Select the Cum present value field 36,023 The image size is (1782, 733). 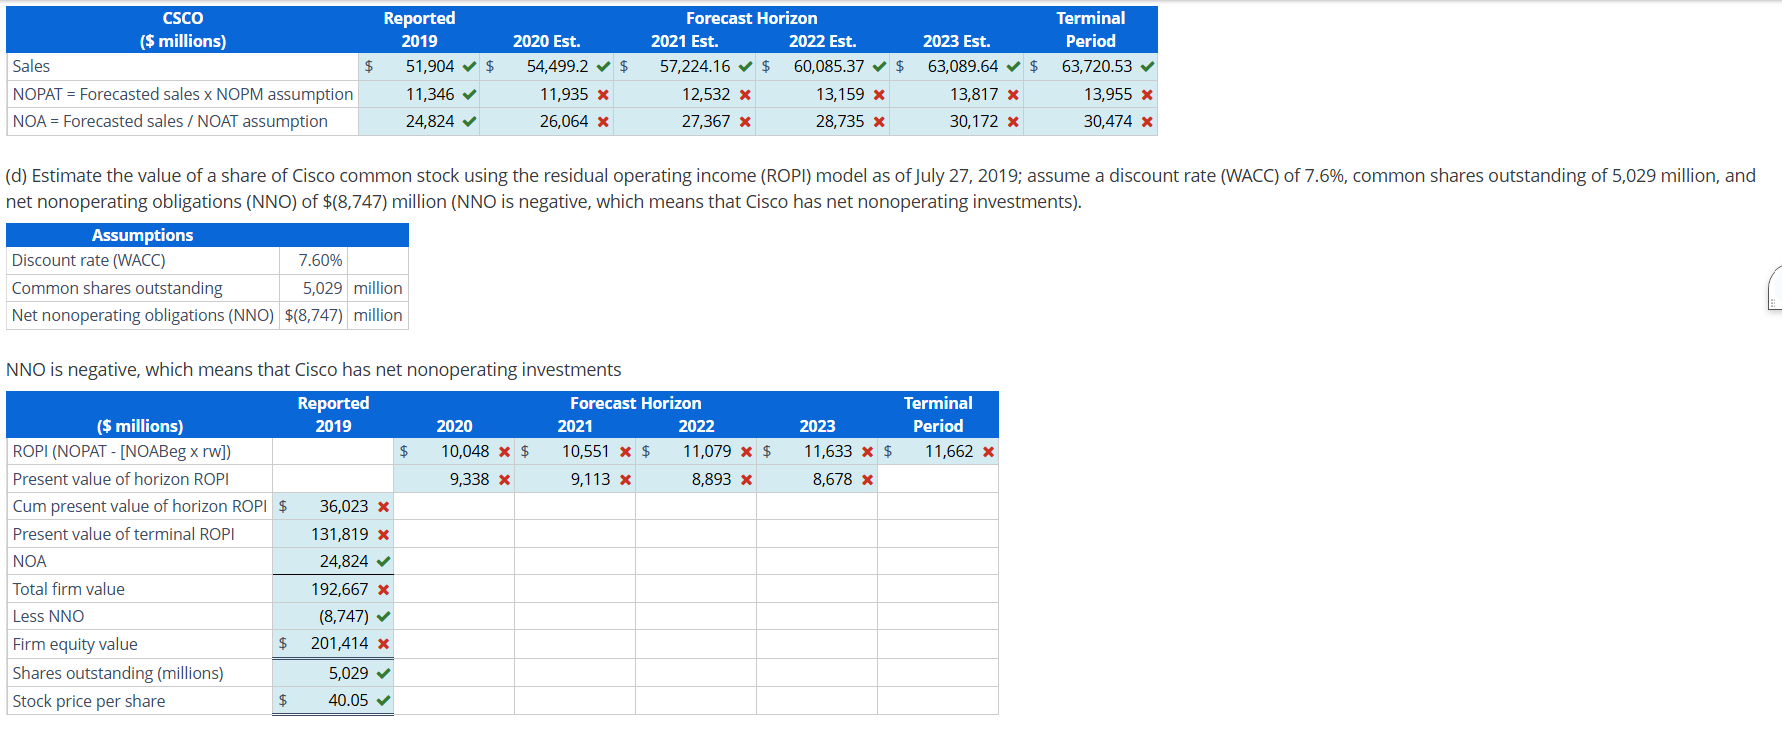333,507
